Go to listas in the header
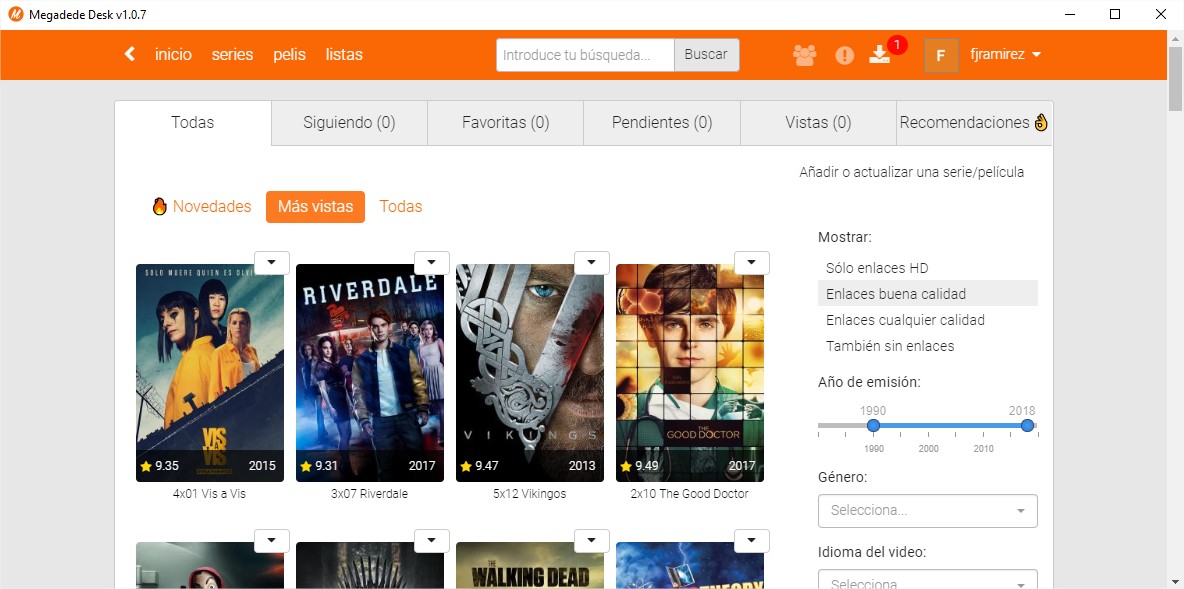Image resolution: width=1184 pixels, height=589 pixels. click(x=344, y=54)
